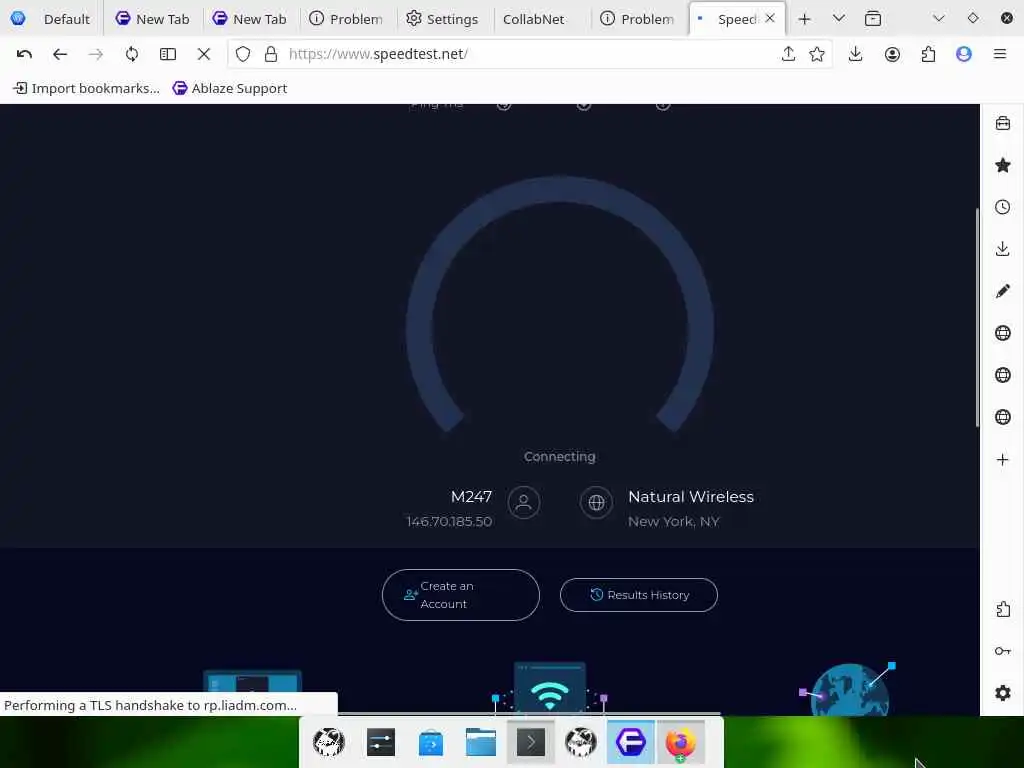Toggle the sidebar panel icon
This screenshot has width=1024, height=768.
point(168,54)
